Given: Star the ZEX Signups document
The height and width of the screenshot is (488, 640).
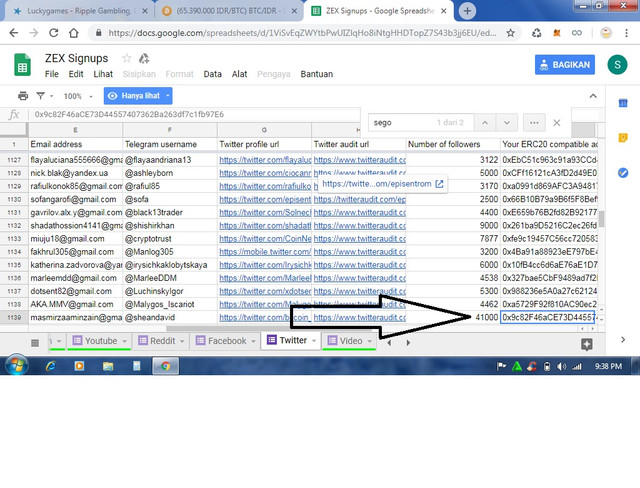Looking at the screenshot, I should [127, 58].
